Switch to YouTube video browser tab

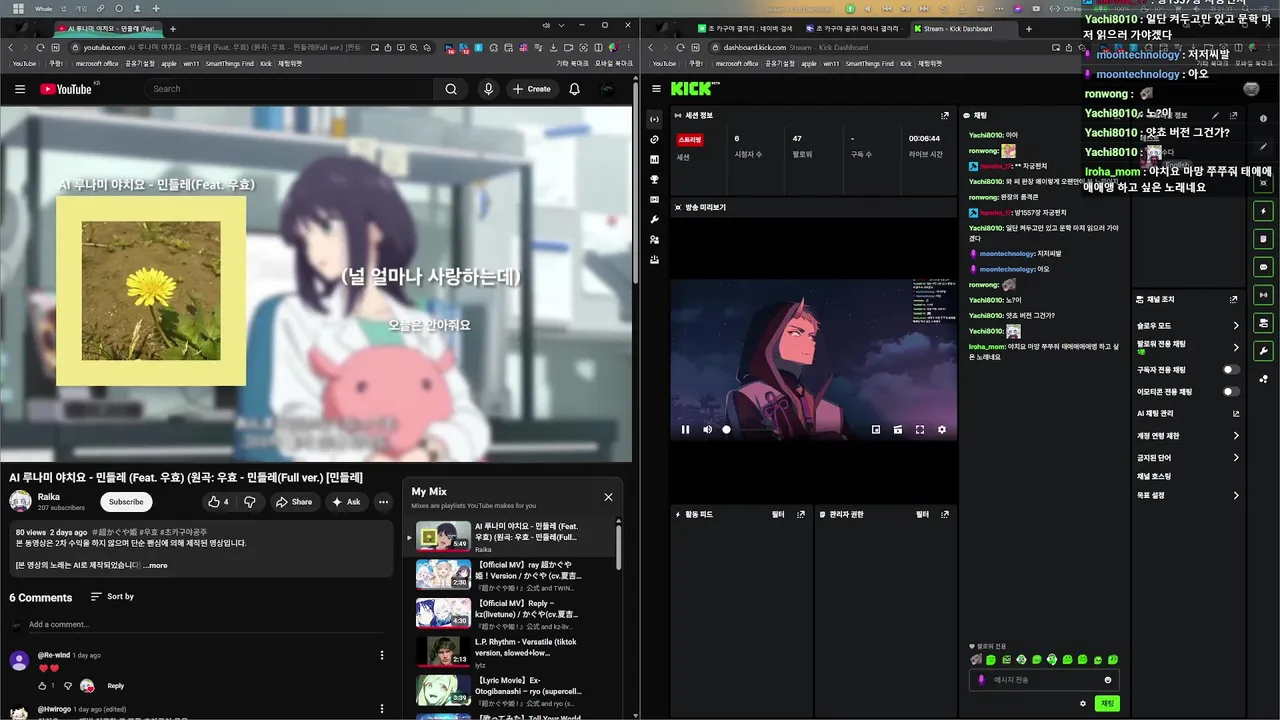pyautogui.click(x=106, y=29)
